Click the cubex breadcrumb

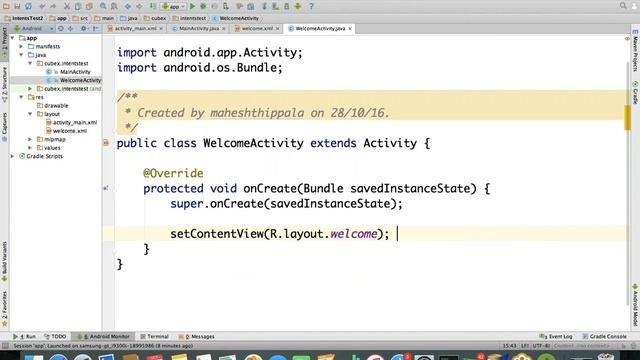click(x=155, y=18)
